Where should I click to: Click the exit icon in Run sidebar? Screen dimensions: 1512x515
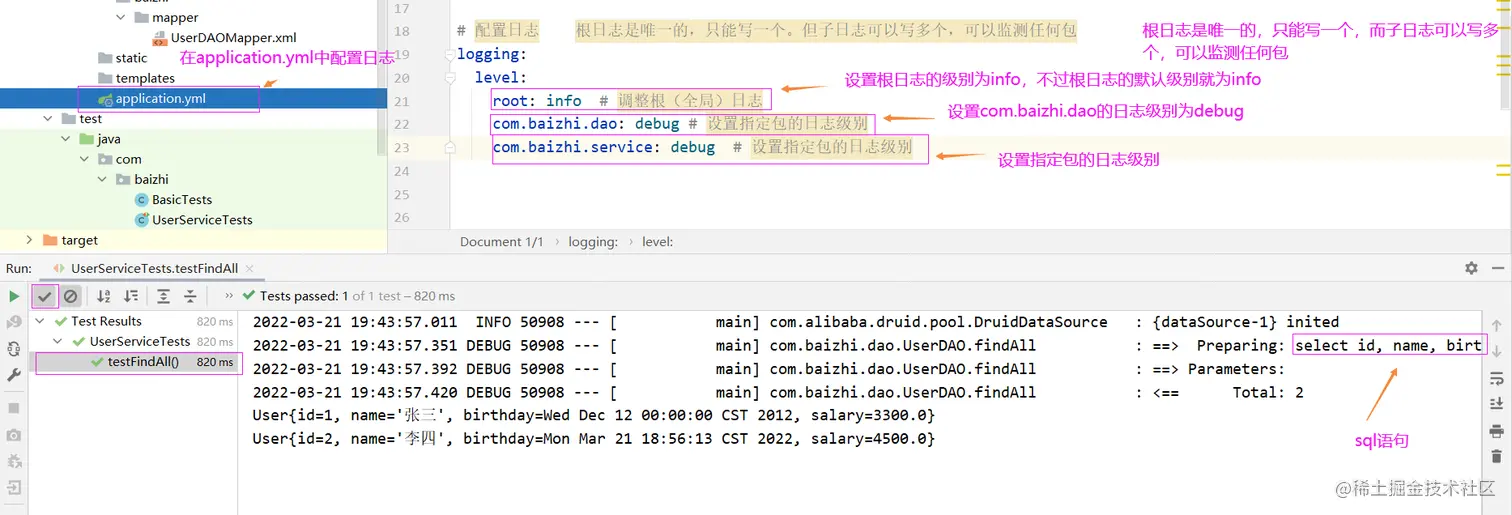pyautogui.click(x=14, y=487)
